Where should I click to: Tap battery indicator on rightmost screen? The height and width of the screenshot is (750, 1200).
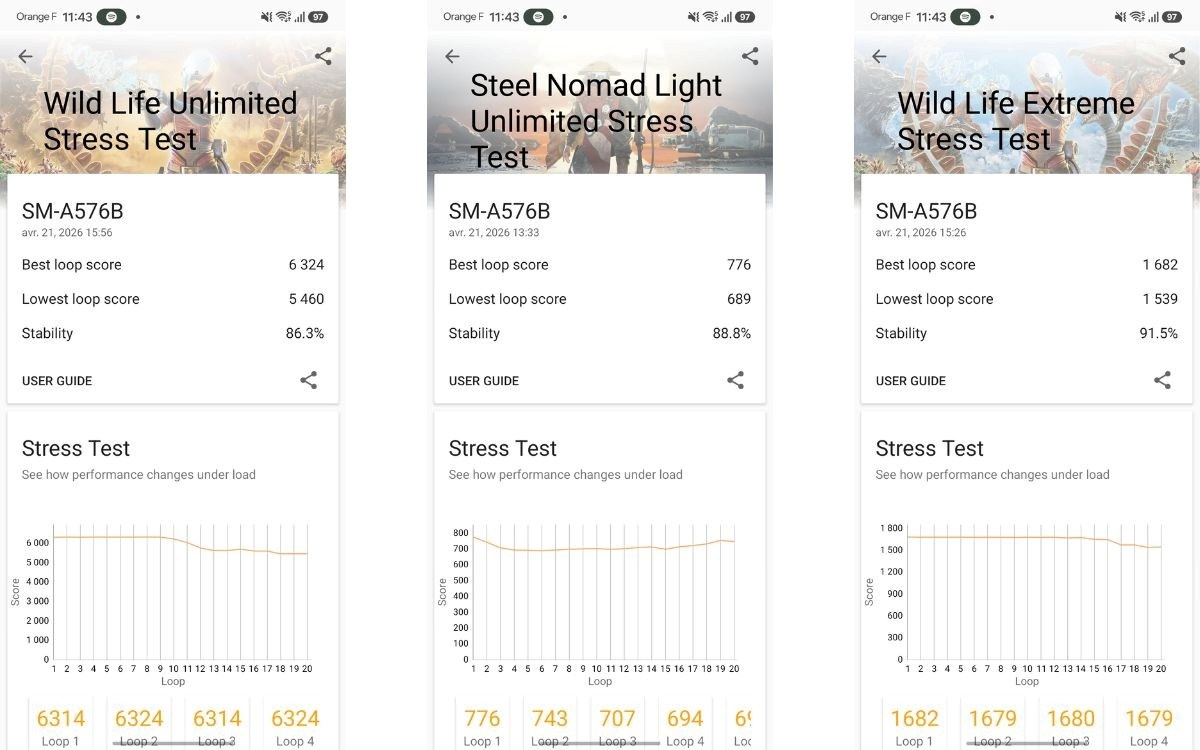(x=1172, y=17)
